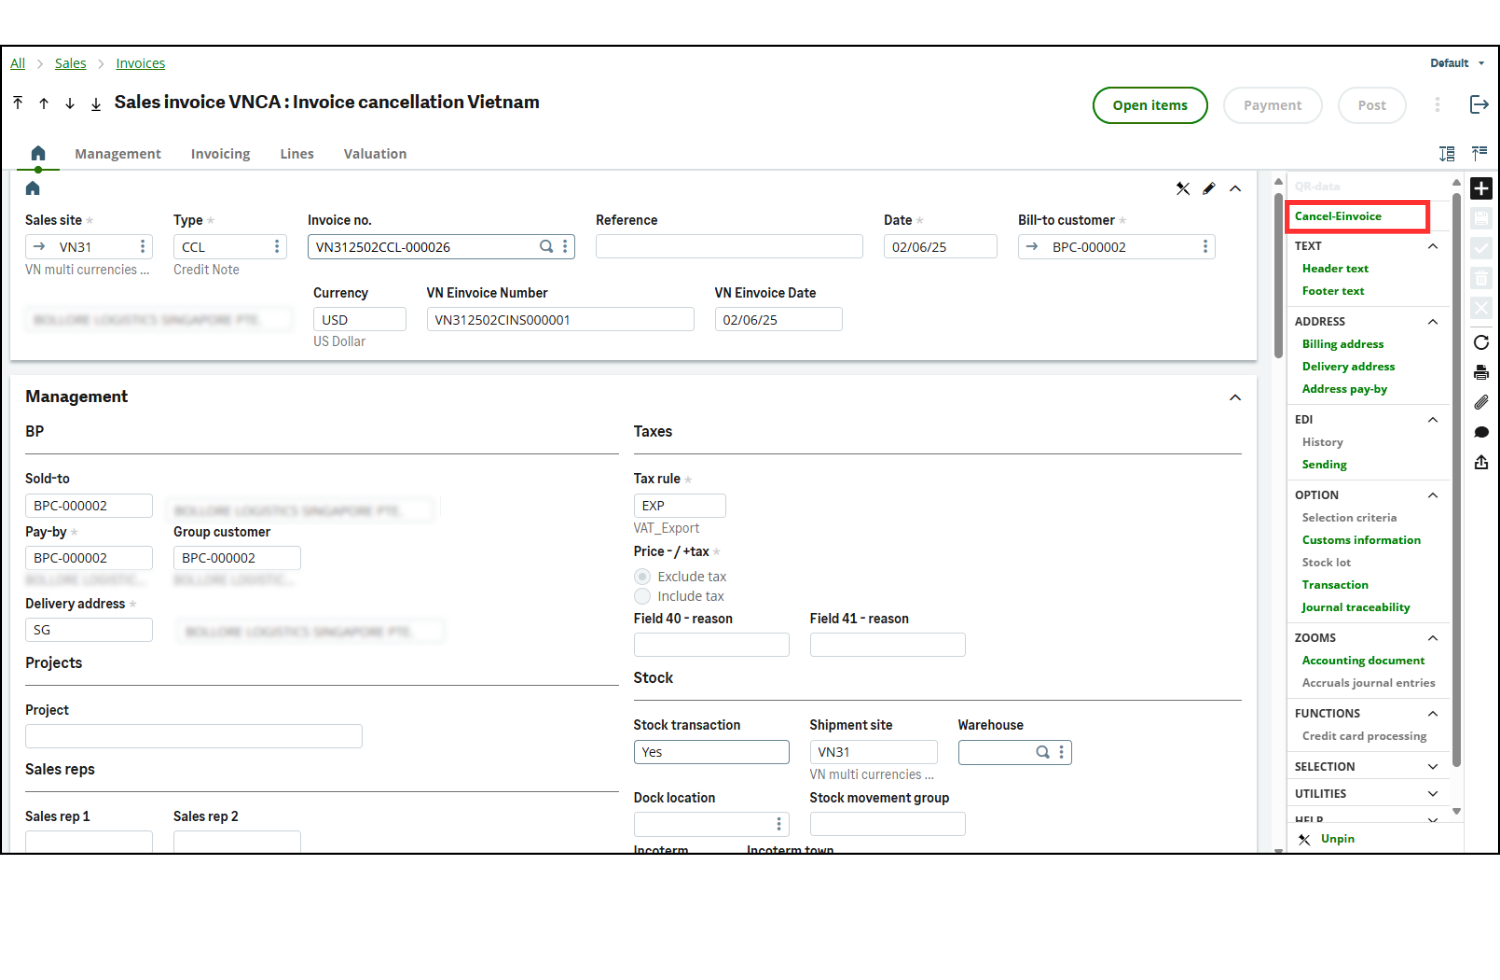This screenshot has width=1500, height=980.
Task: Click the Bill-to customer jump arrow icon
Action: (1032, 246)
